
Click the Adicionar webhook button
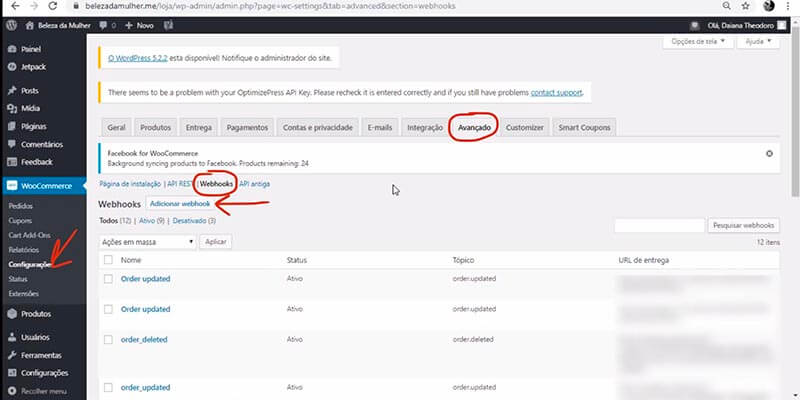[x=180, y=204]
